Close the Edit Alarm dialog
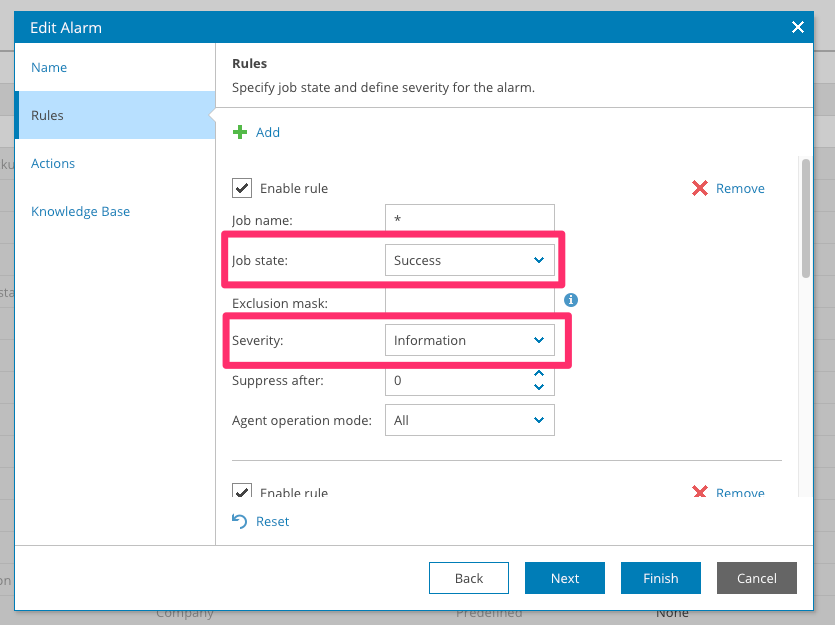 click(x=798, y=28)
